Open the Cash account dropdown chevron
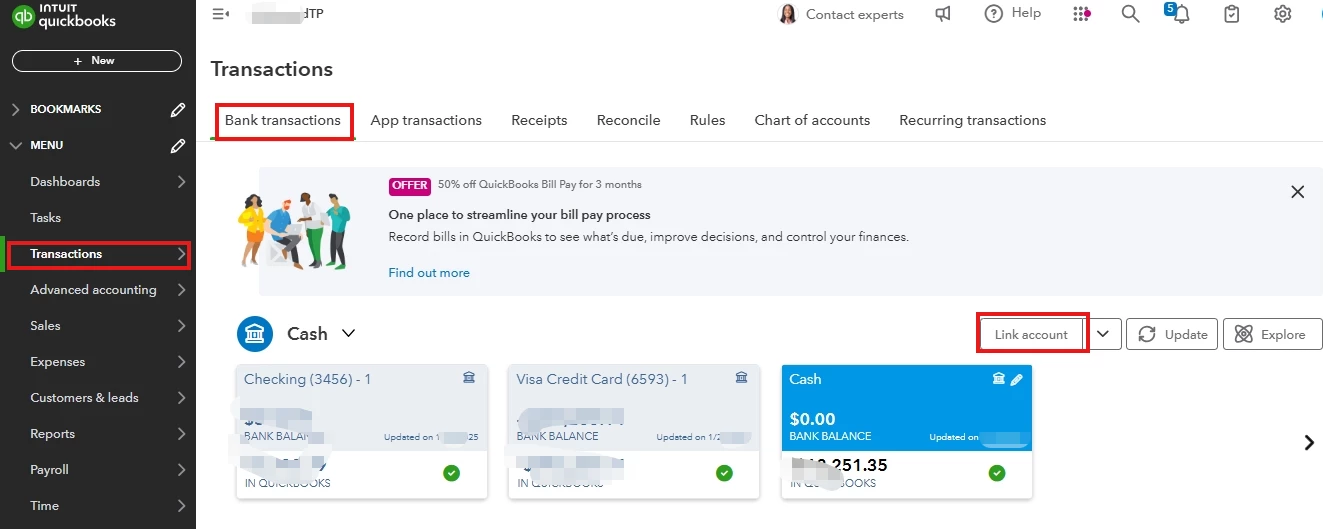Viewport: 1323px width, 529px height. pyautogui.click(x=348, y=334)
